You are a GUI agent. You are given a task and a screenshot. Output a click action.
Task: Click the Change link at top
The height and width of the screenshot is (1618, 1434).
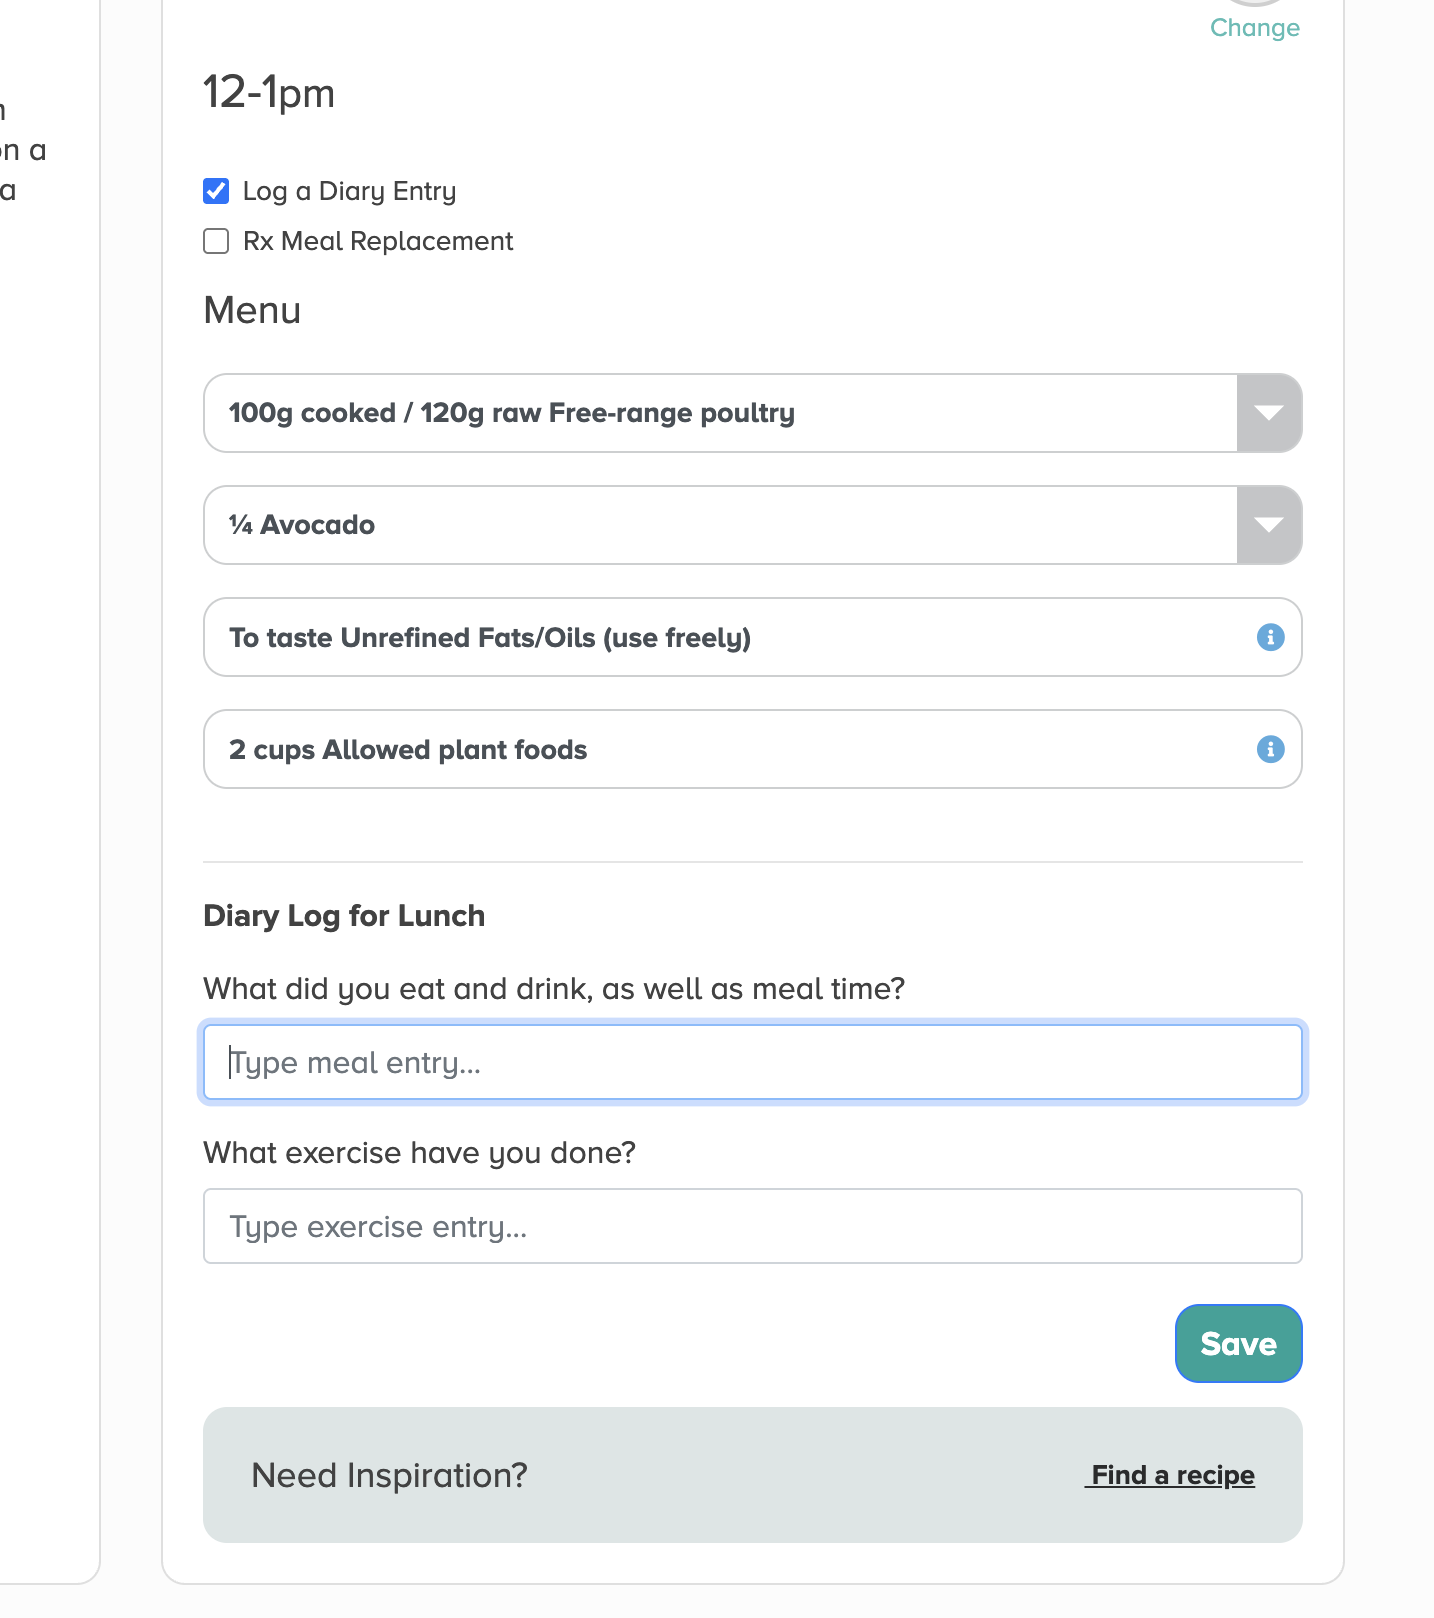click(x=1254, y=28)
